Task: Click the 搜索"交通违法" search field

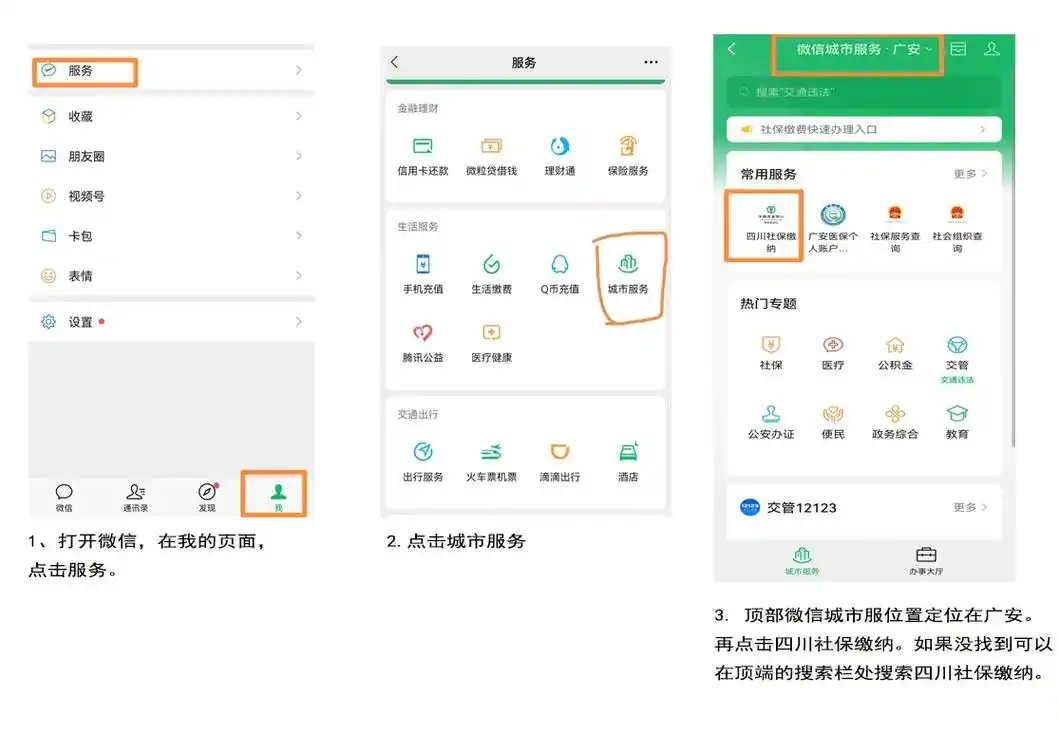Action: click(864, 92)
